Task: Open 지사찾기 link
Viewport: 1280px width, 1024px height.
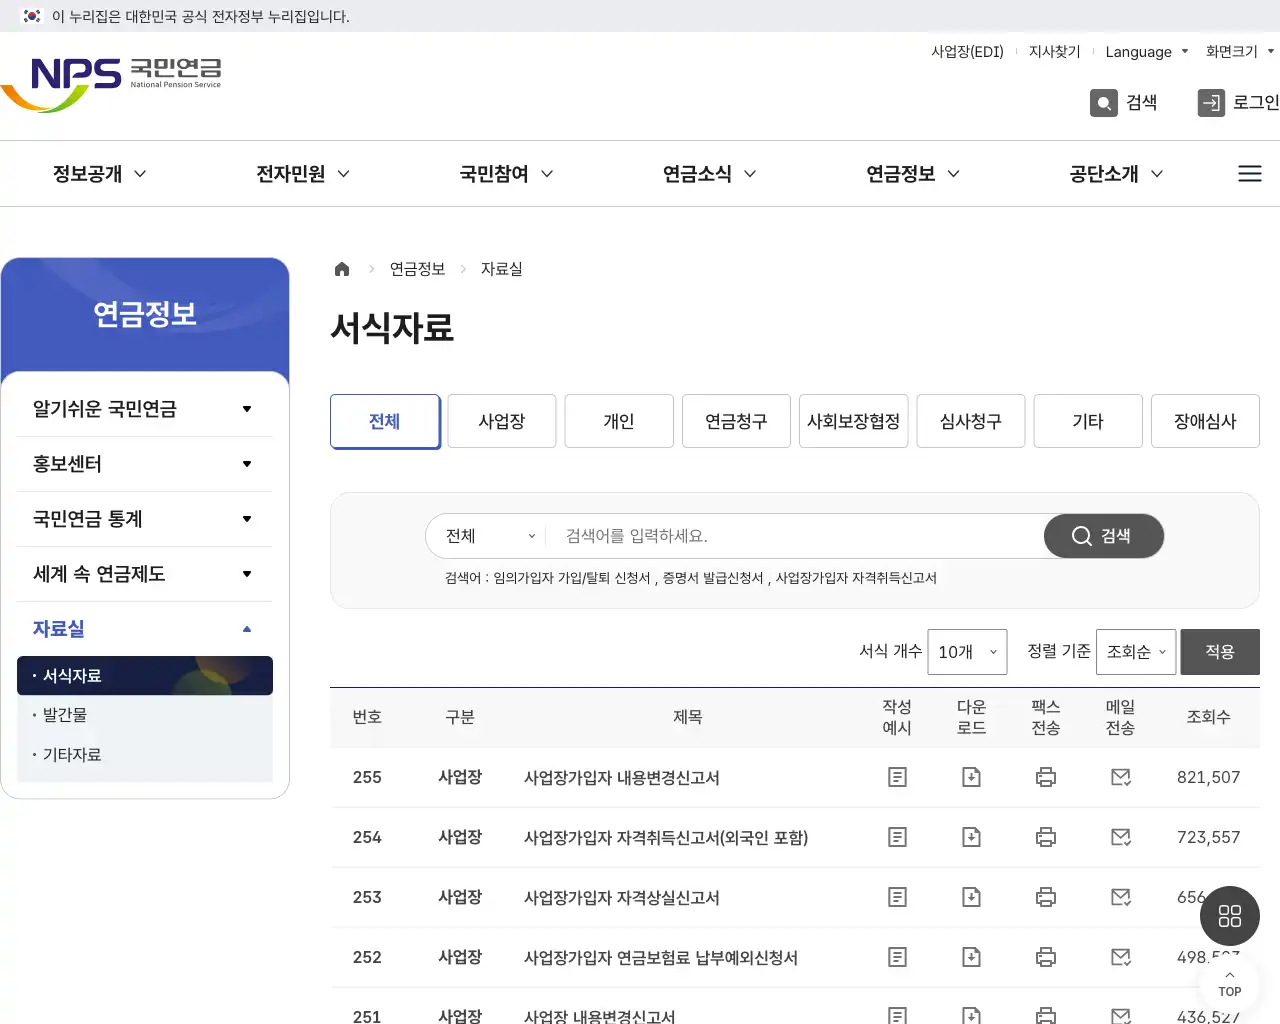Action: click(x=1055, y=52)
